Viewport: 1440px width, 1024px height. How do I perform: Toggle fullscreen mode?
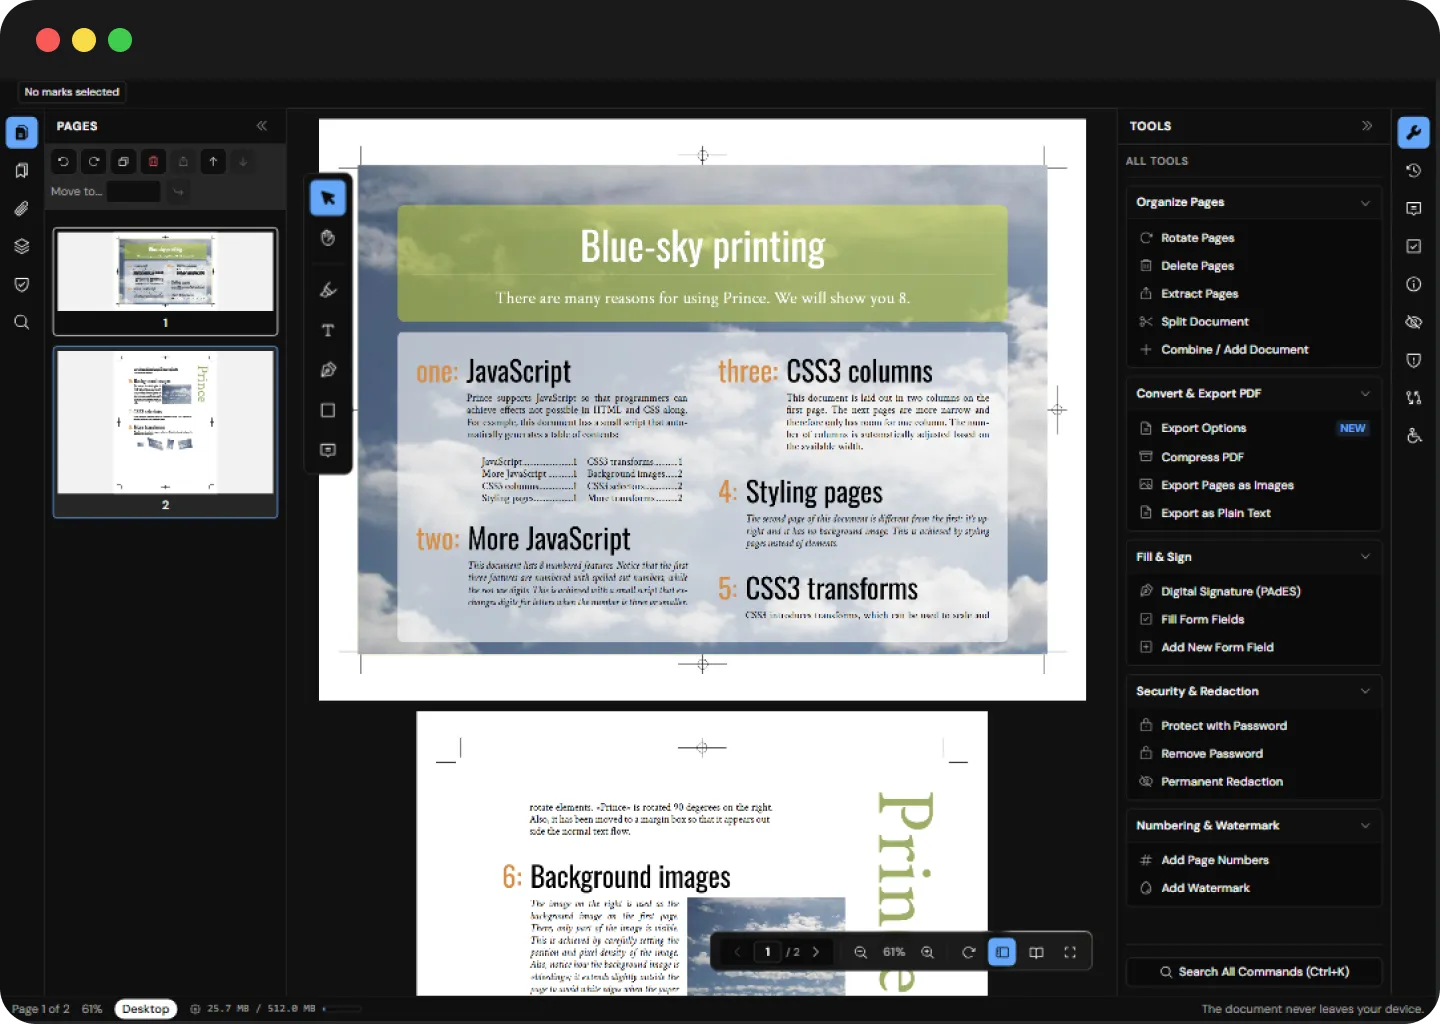pyautogui.click(x=1070, y=952)
